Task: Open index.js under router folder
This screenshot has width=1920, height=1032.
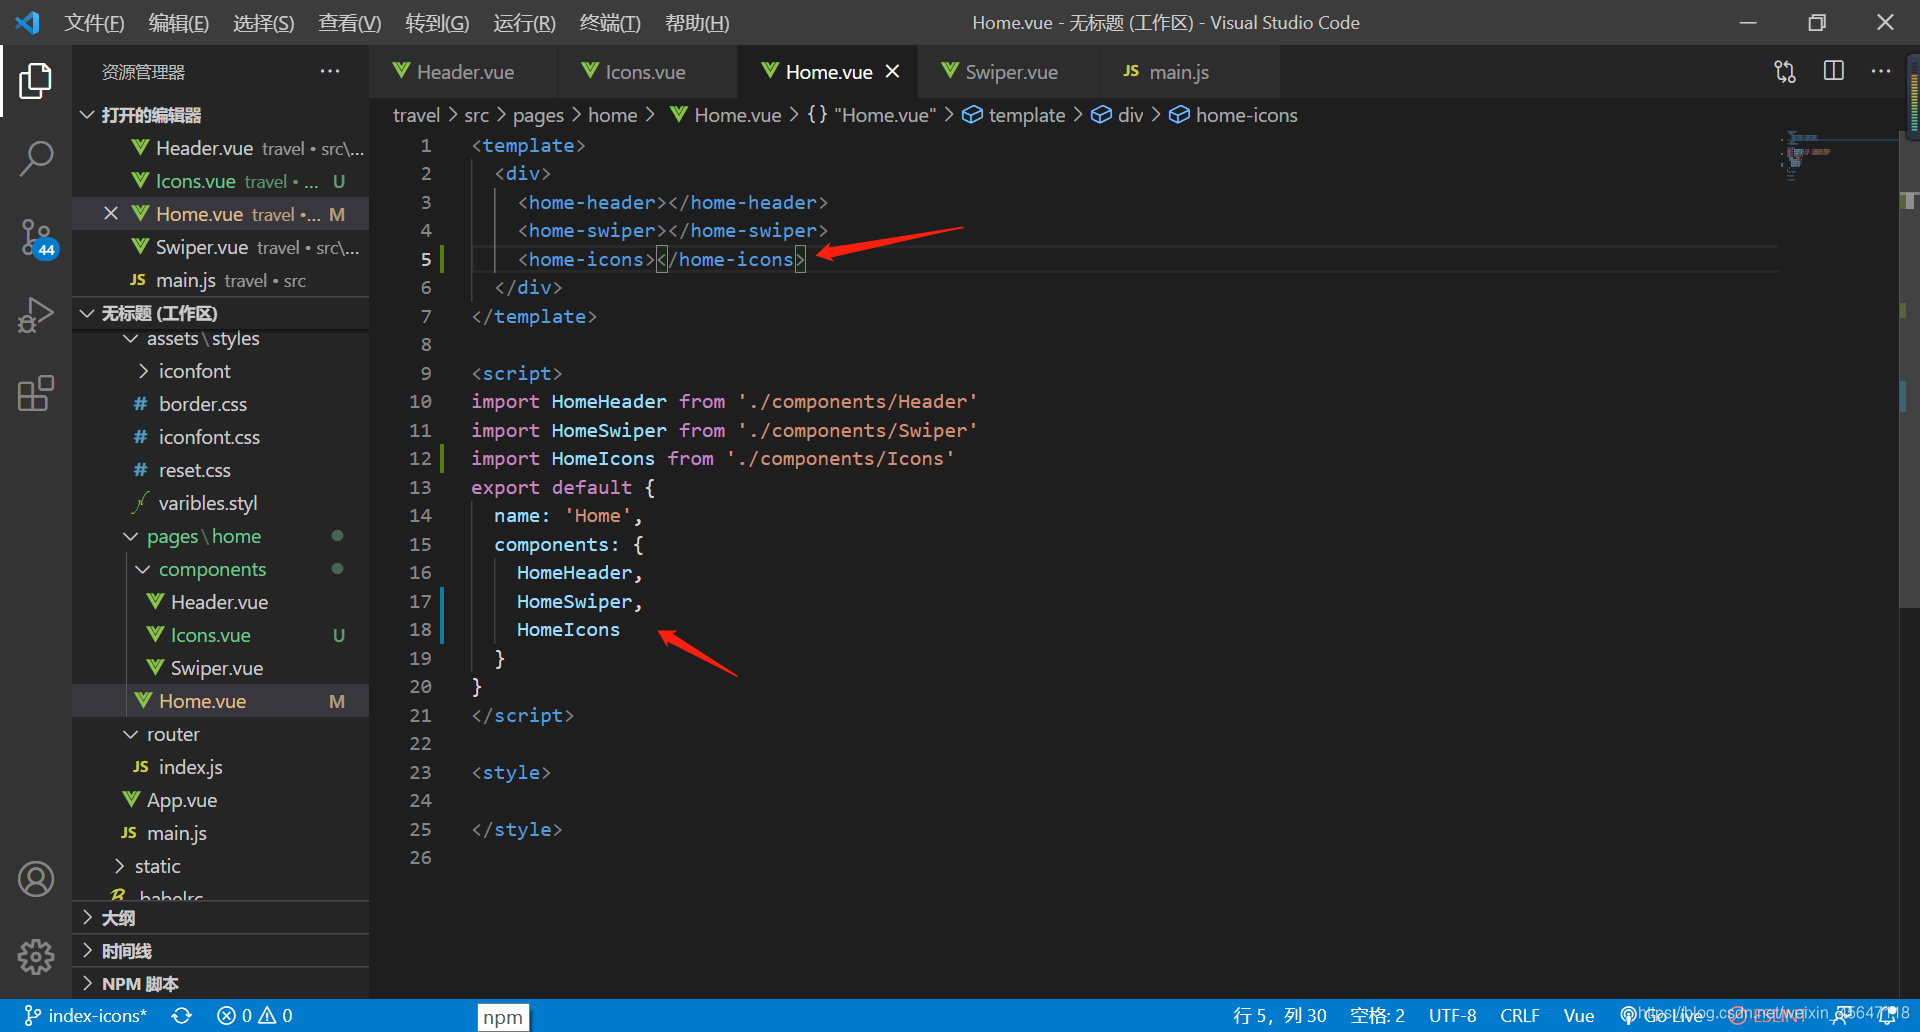Action: click(x=220, y=767)
